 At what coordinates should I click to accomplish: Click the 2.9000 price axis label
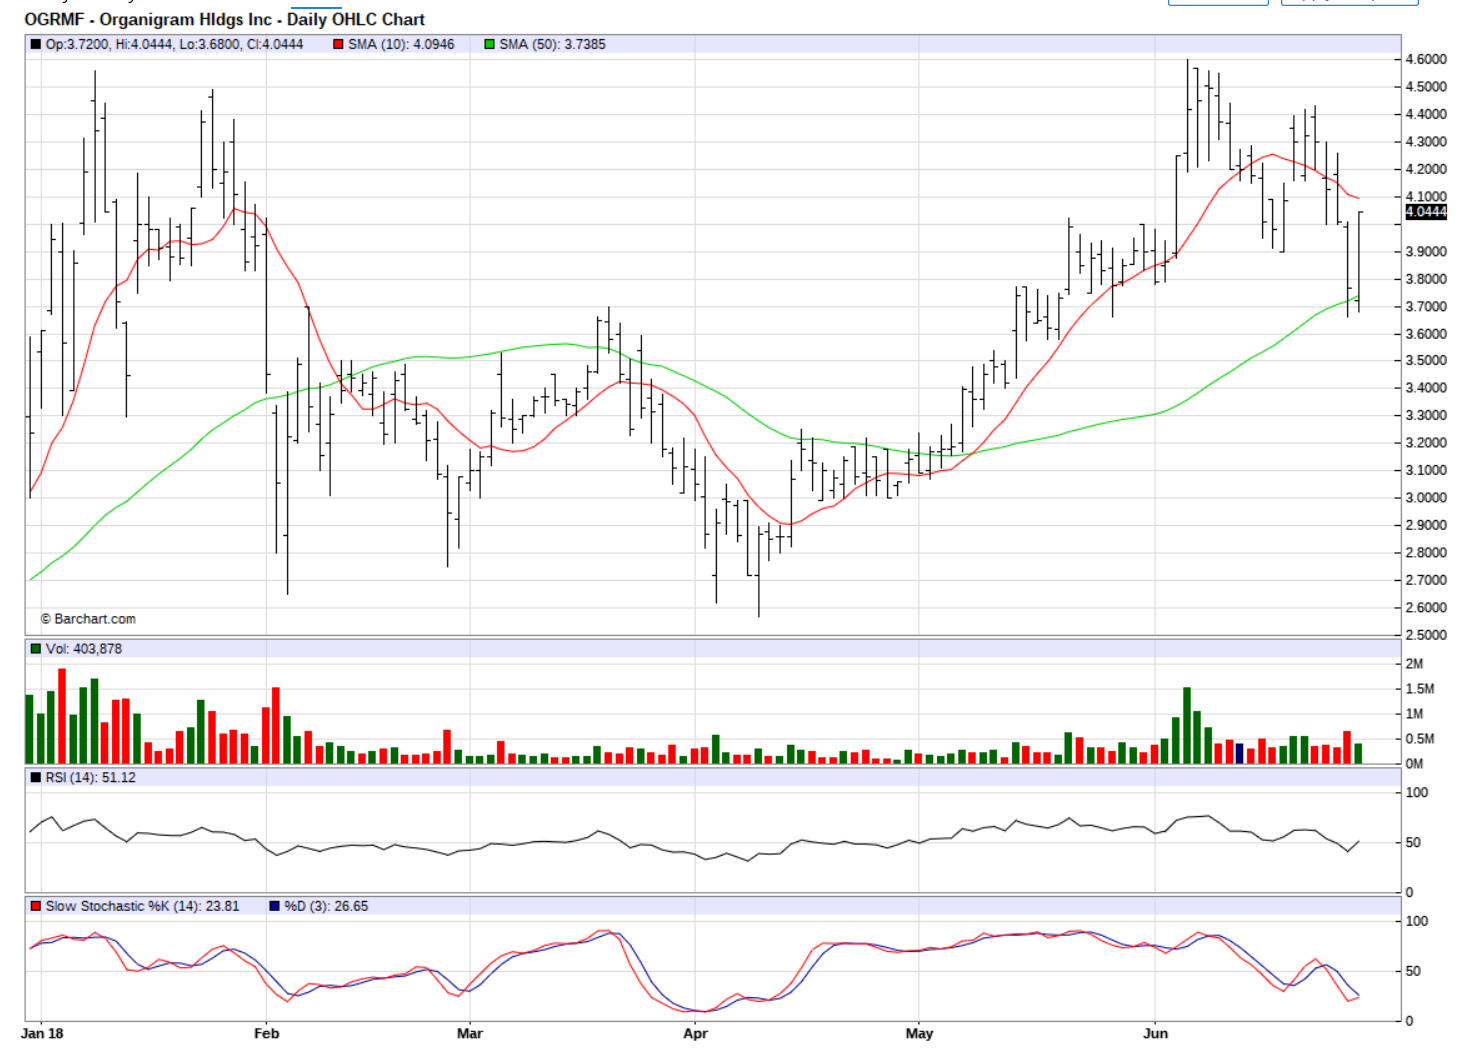(1426, 525)
